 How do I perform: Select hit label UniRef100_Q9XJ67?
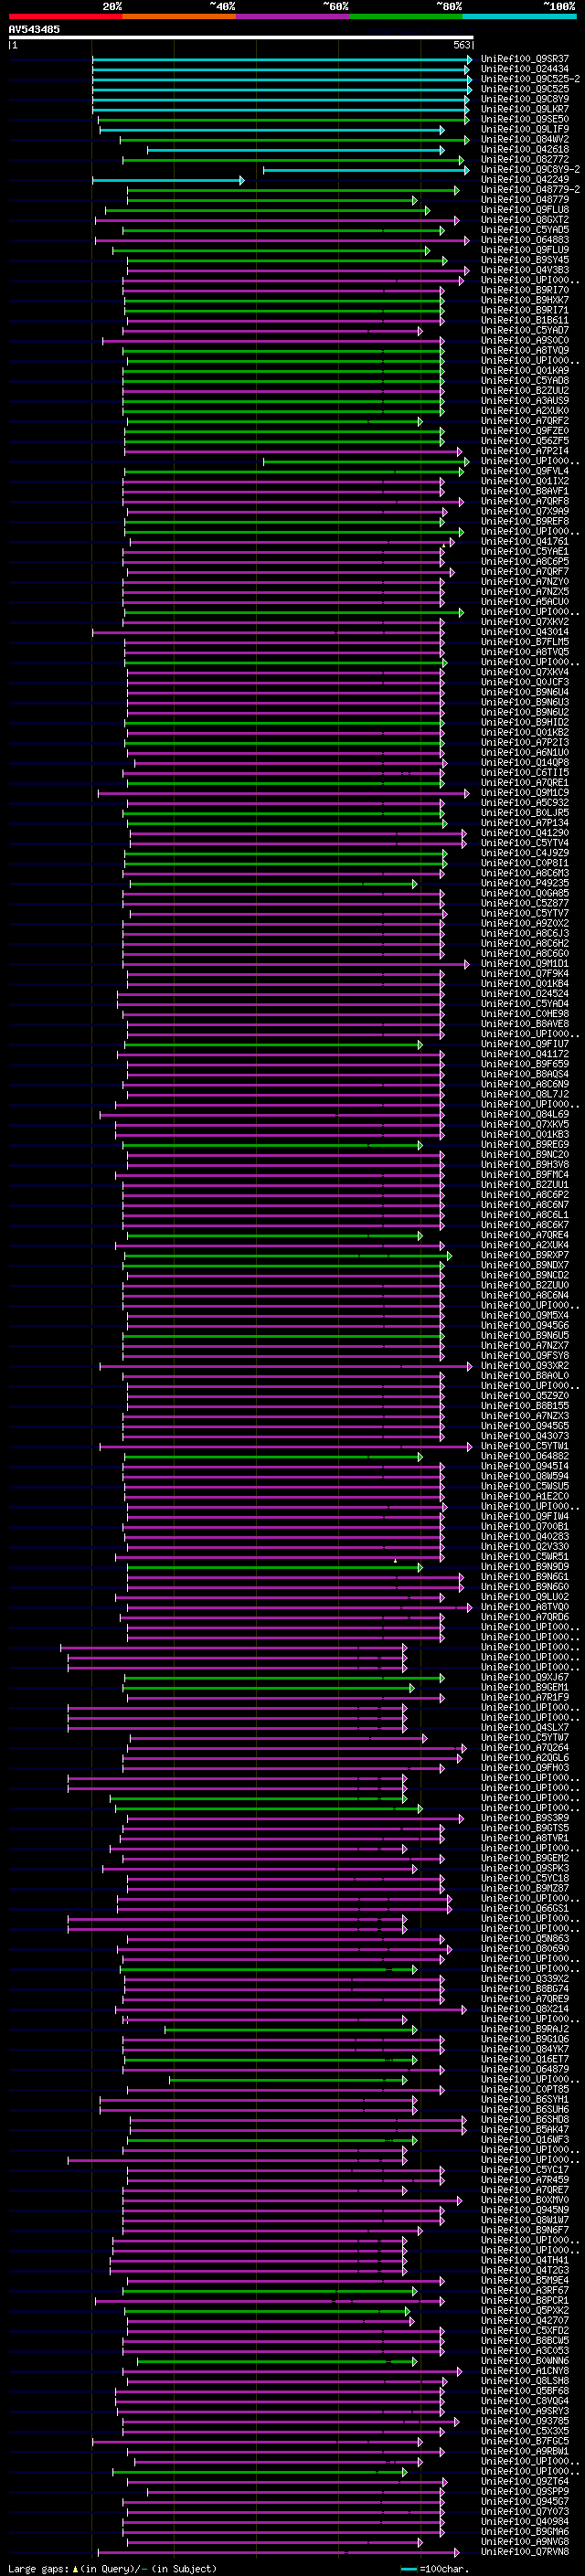click(525, 1677)
